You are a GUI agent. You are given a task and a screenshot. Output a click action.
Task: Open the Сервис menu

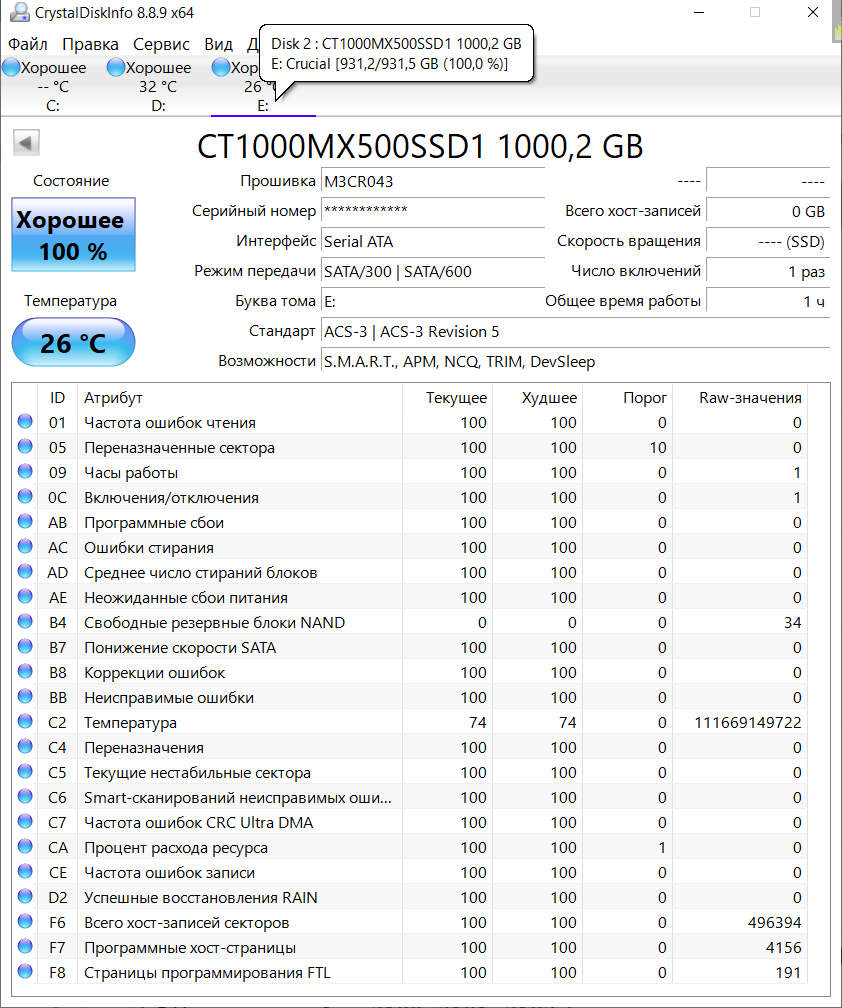tap(161, 44)
